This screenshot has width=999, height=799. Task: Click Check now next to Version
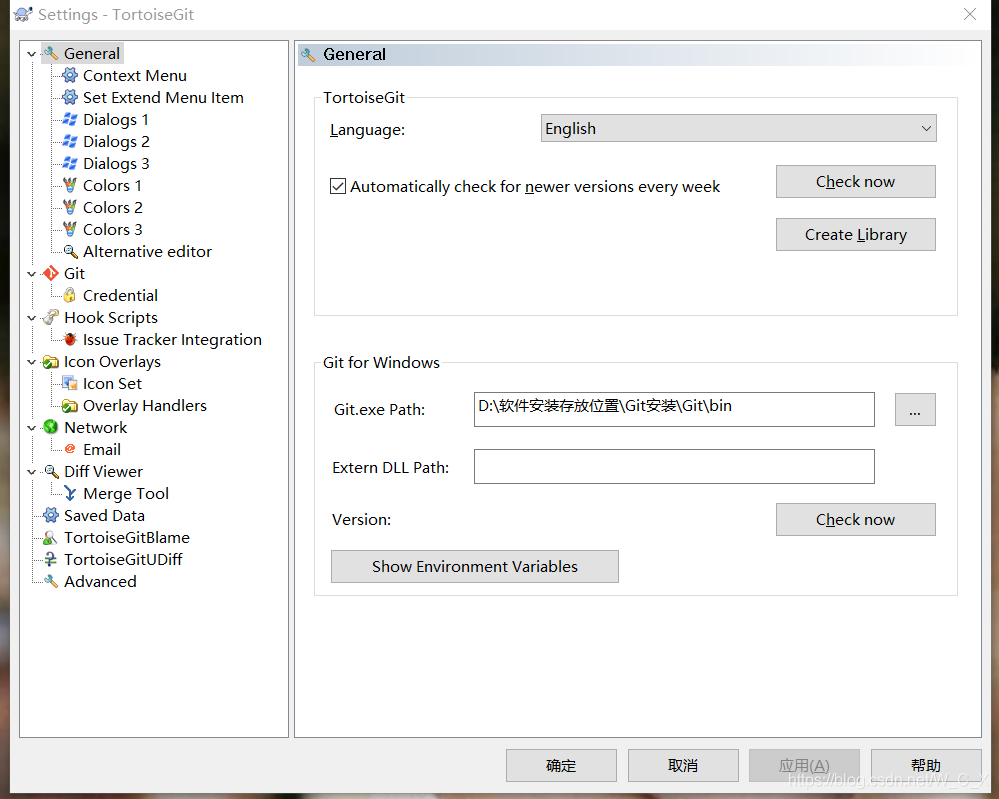pyautogui.click(x=856, y=519)
